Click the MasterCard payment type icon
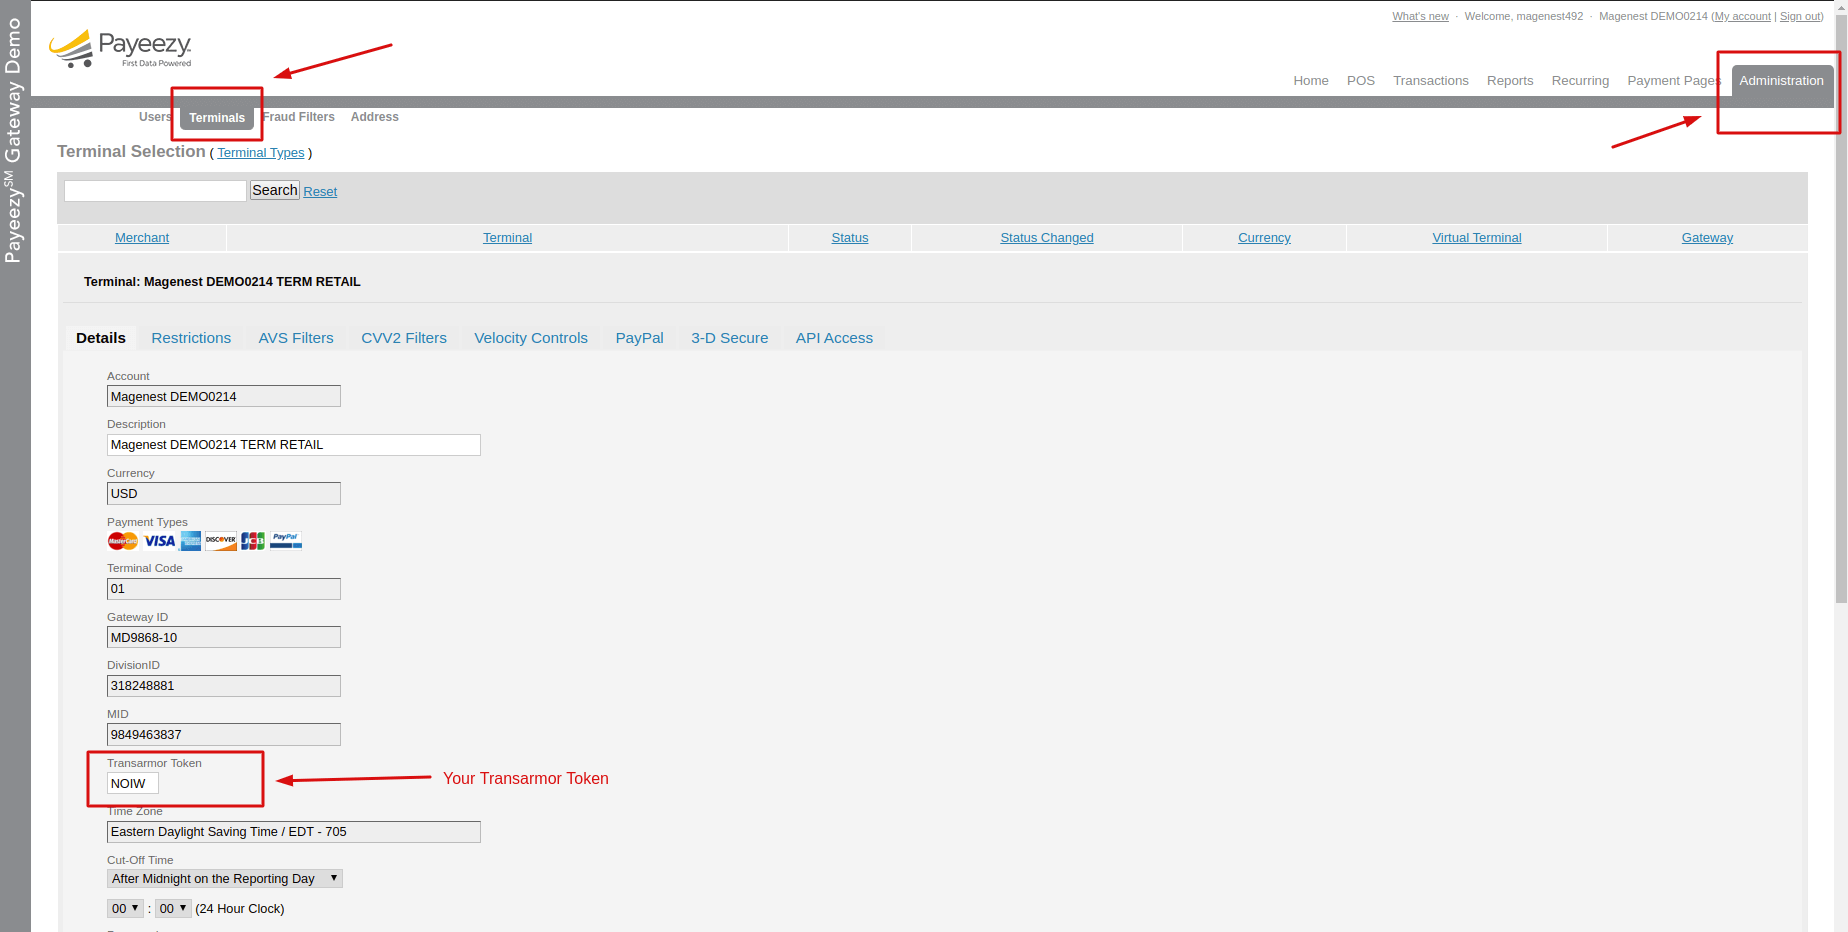Image resolution: width=1848 pixels, height=932 pixels. pos(123,541)
